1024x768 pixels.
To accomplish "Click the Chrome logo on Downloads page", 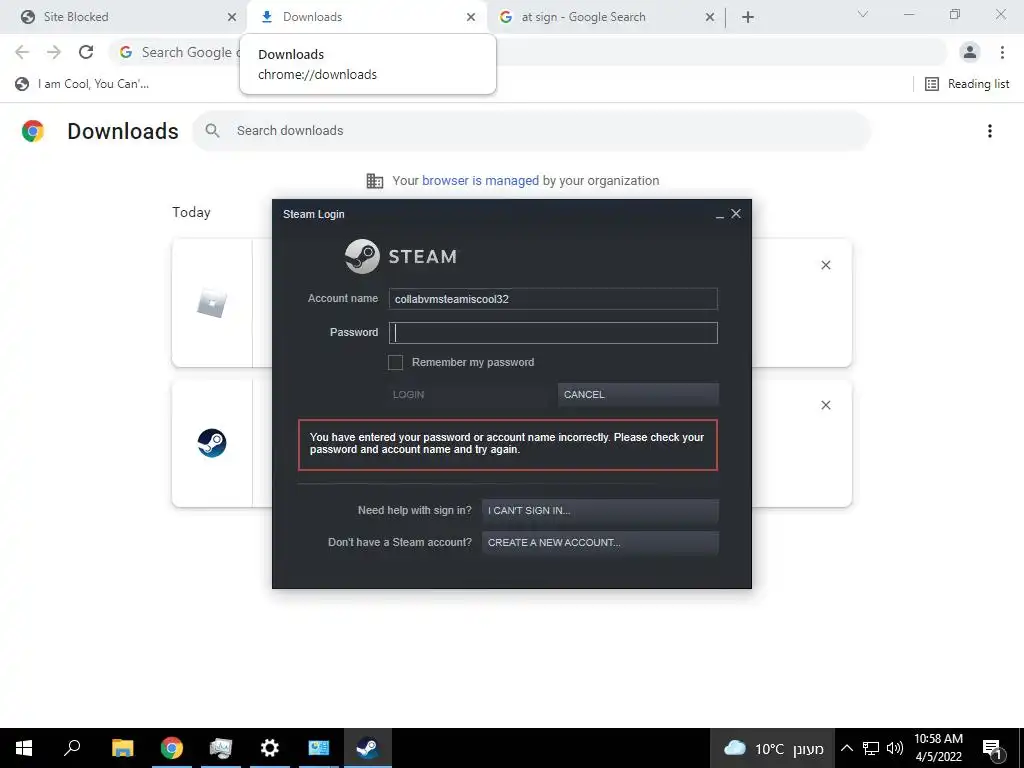I will 33,131.
